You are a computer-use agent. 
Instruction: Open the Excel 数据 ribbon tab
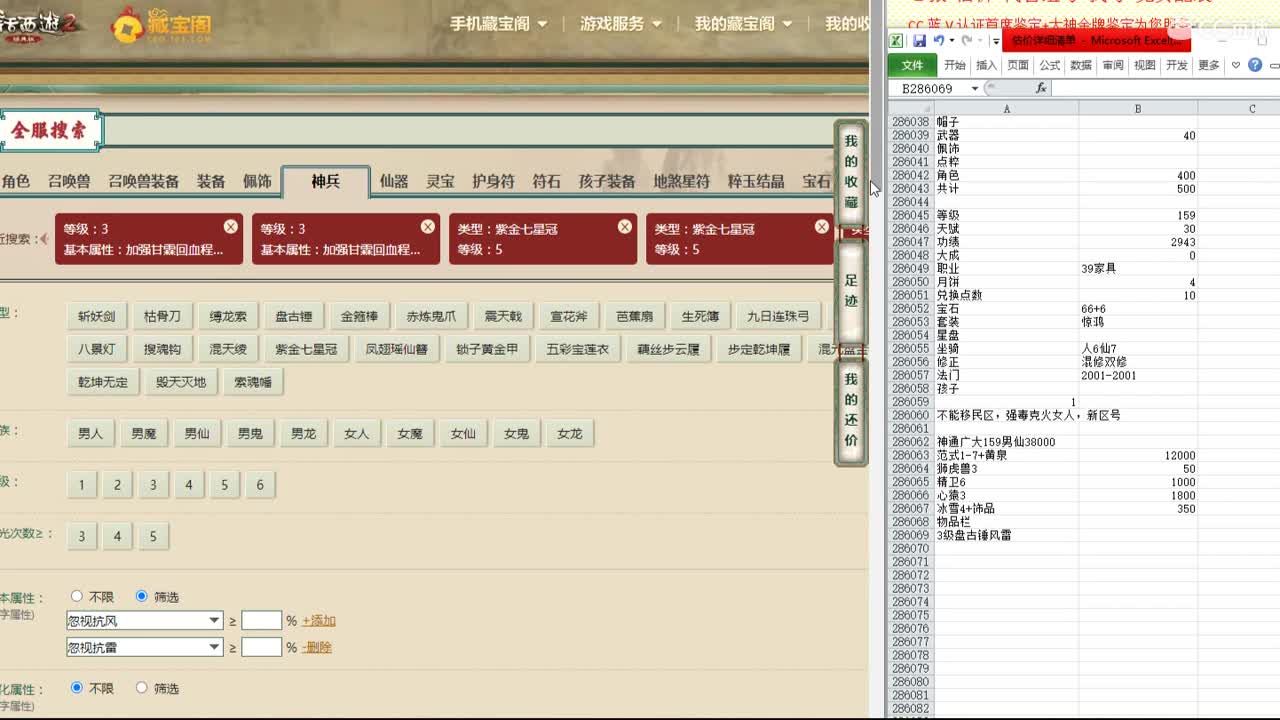(1081, 65)
